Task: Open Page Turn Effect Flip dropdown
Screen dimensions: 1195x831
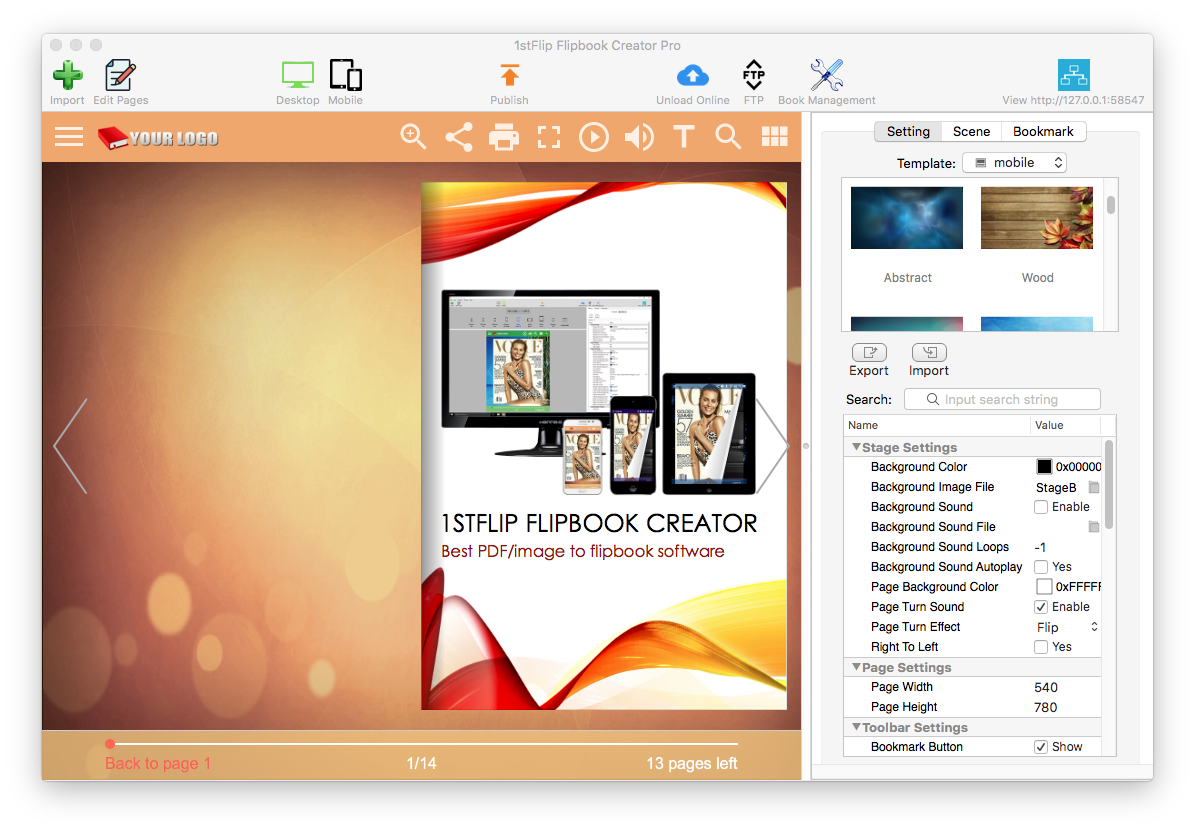Action: click(1067, 627)
